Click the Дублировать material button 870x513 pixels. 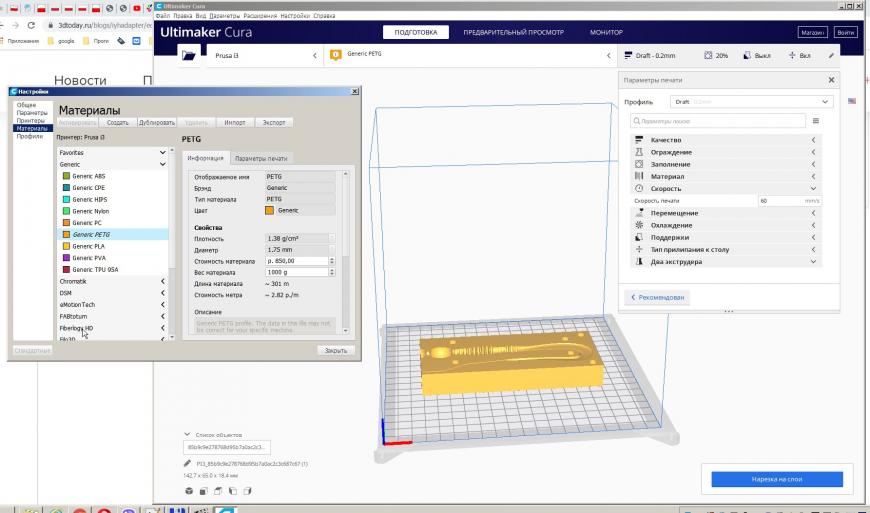click(156, 123)
